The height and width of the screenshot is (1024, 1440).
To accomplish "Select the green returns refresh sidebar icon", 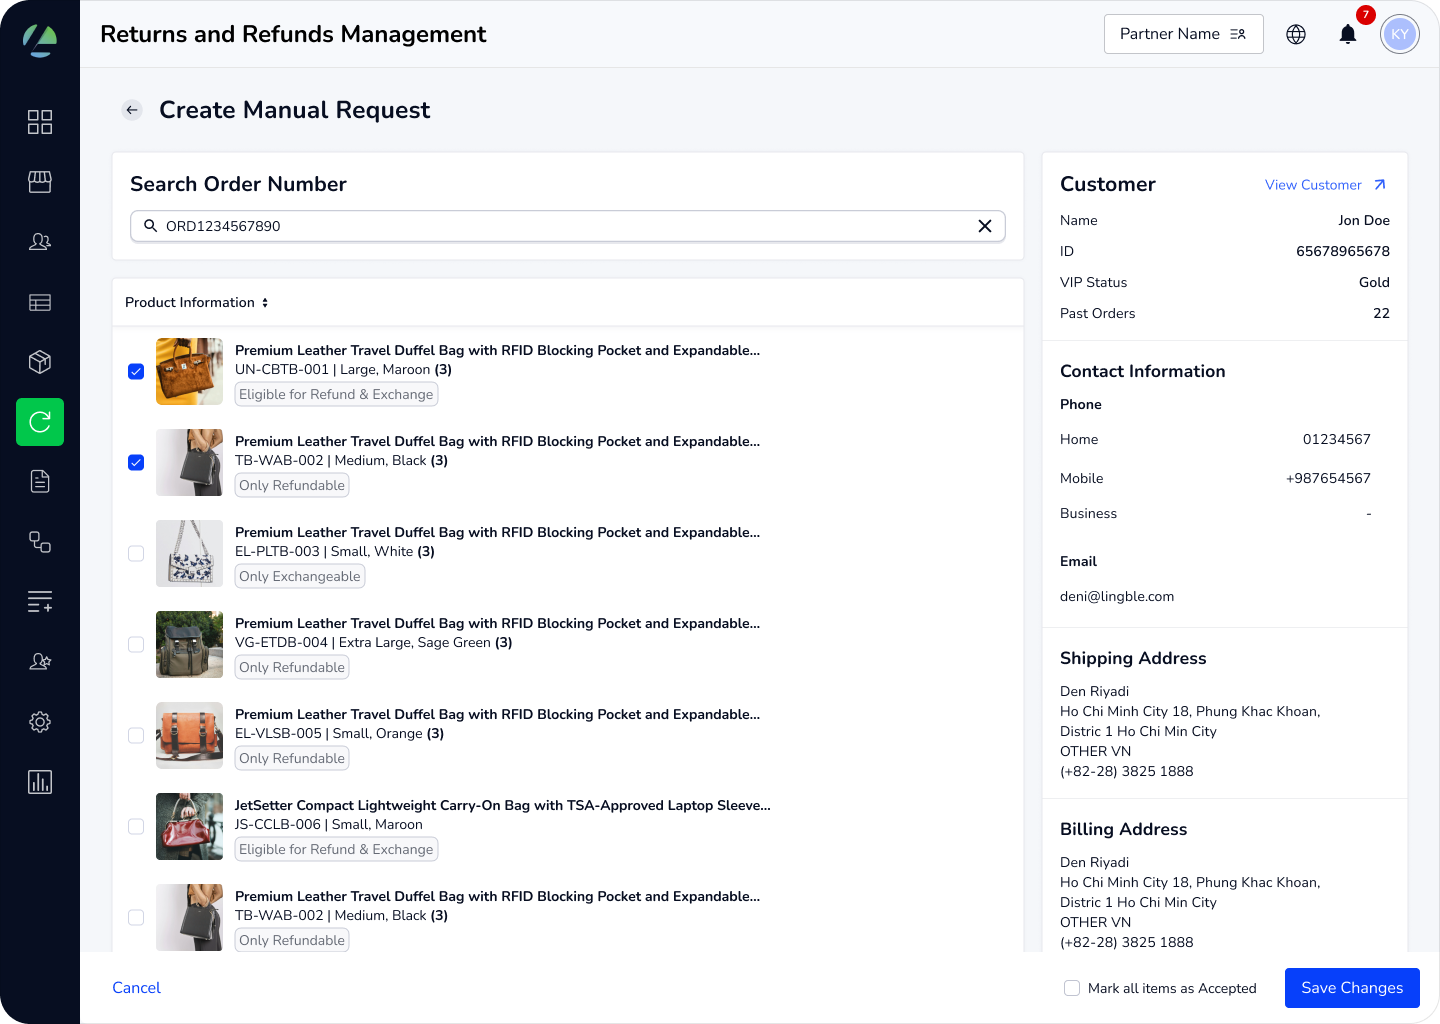I will coord(40,422).
